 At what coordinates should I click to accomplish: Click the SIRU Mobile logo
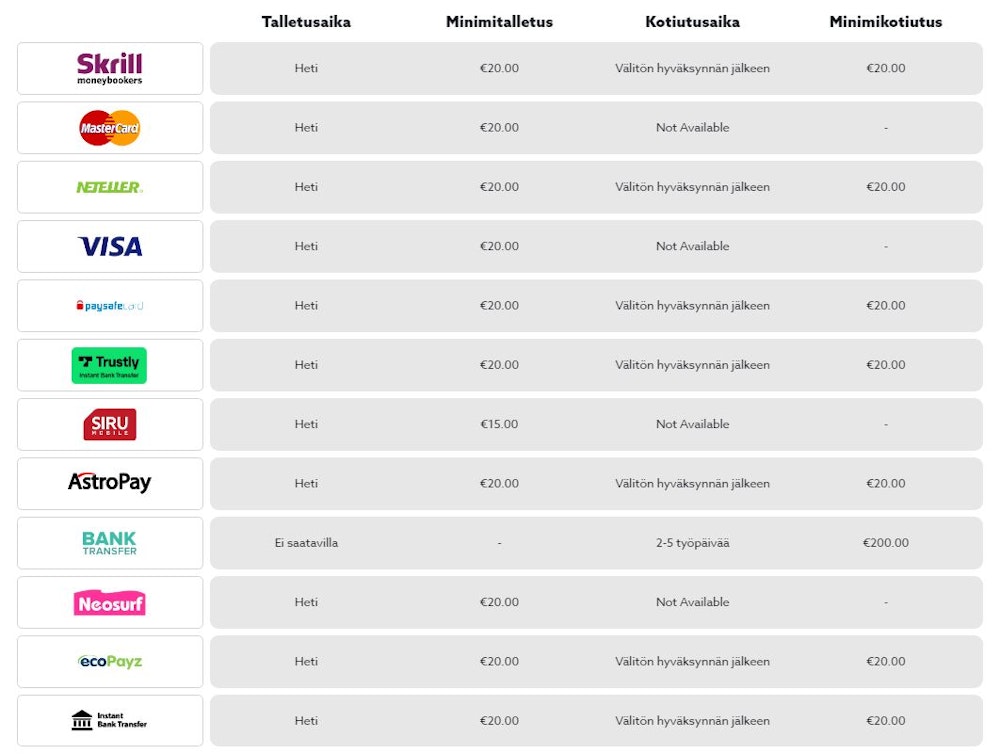(110, 424)
